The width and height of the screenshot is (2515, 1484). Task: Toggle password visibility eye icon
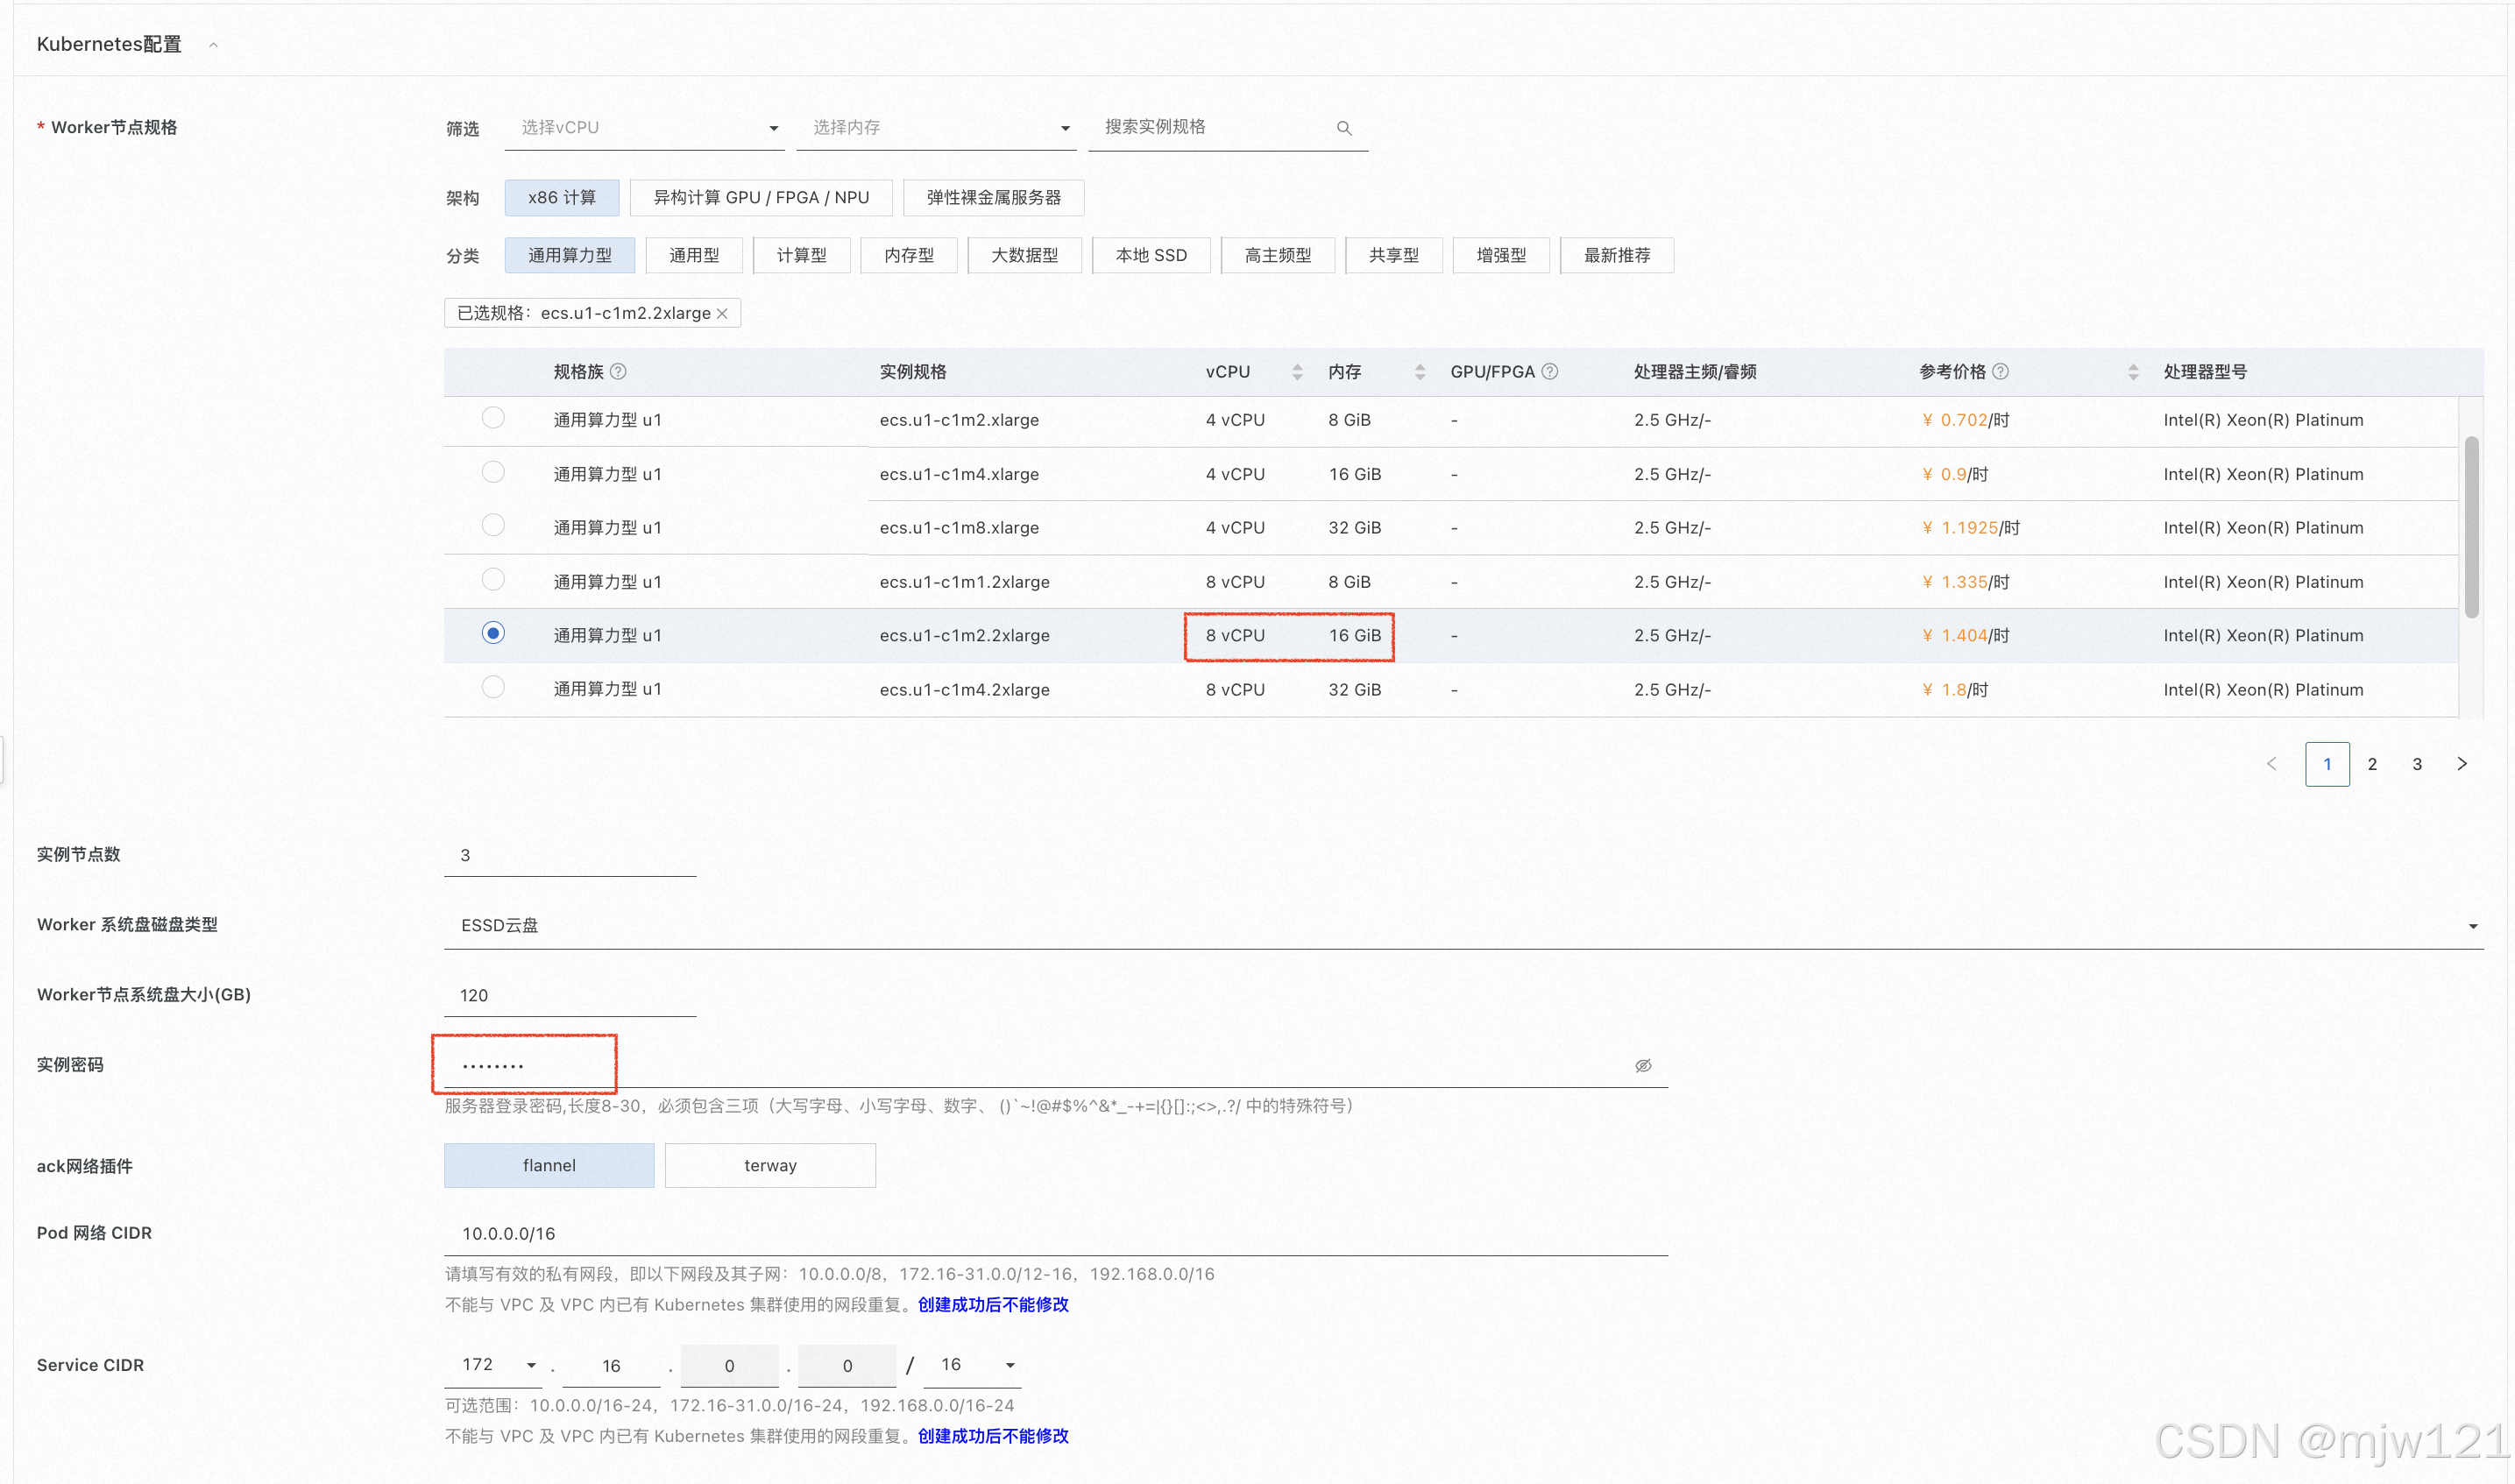point(1642,1065)
